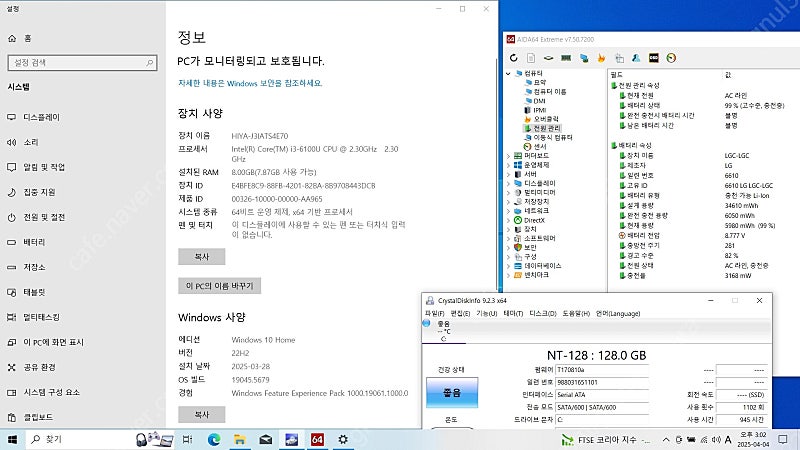Open CrystalDiskInfo 편집(E) menu
800x450 pixels.
[460, 313]
